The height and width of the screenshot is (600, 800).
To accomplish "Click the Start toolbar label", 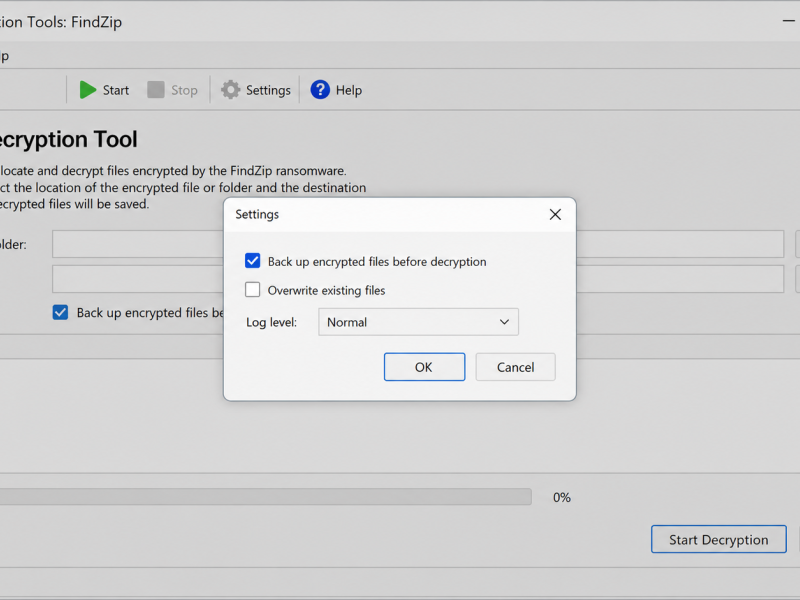I will (116, 90).
